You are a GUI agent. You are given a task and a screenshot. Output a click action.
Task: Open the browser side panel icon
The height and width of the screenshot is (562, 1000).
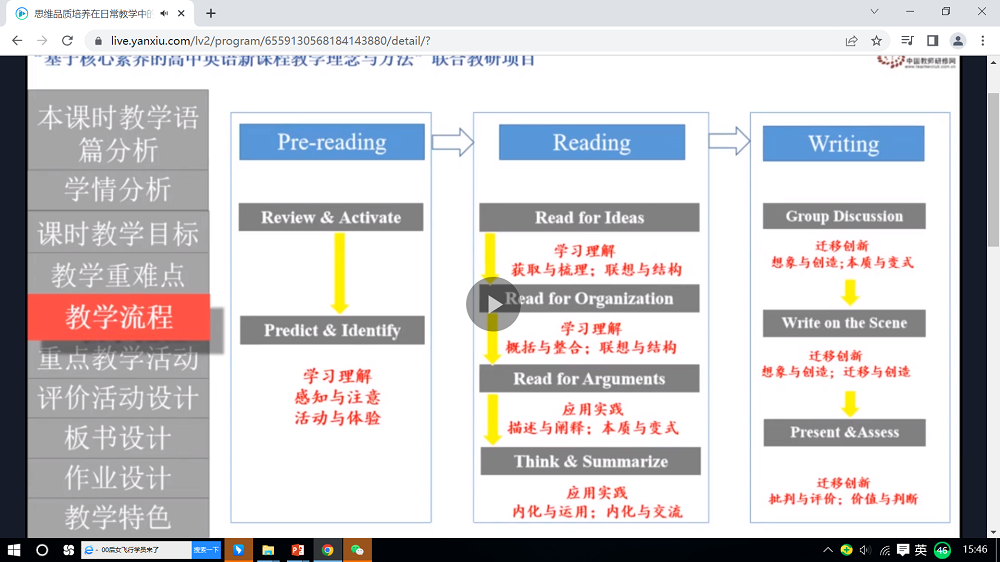tap(932, 41)
